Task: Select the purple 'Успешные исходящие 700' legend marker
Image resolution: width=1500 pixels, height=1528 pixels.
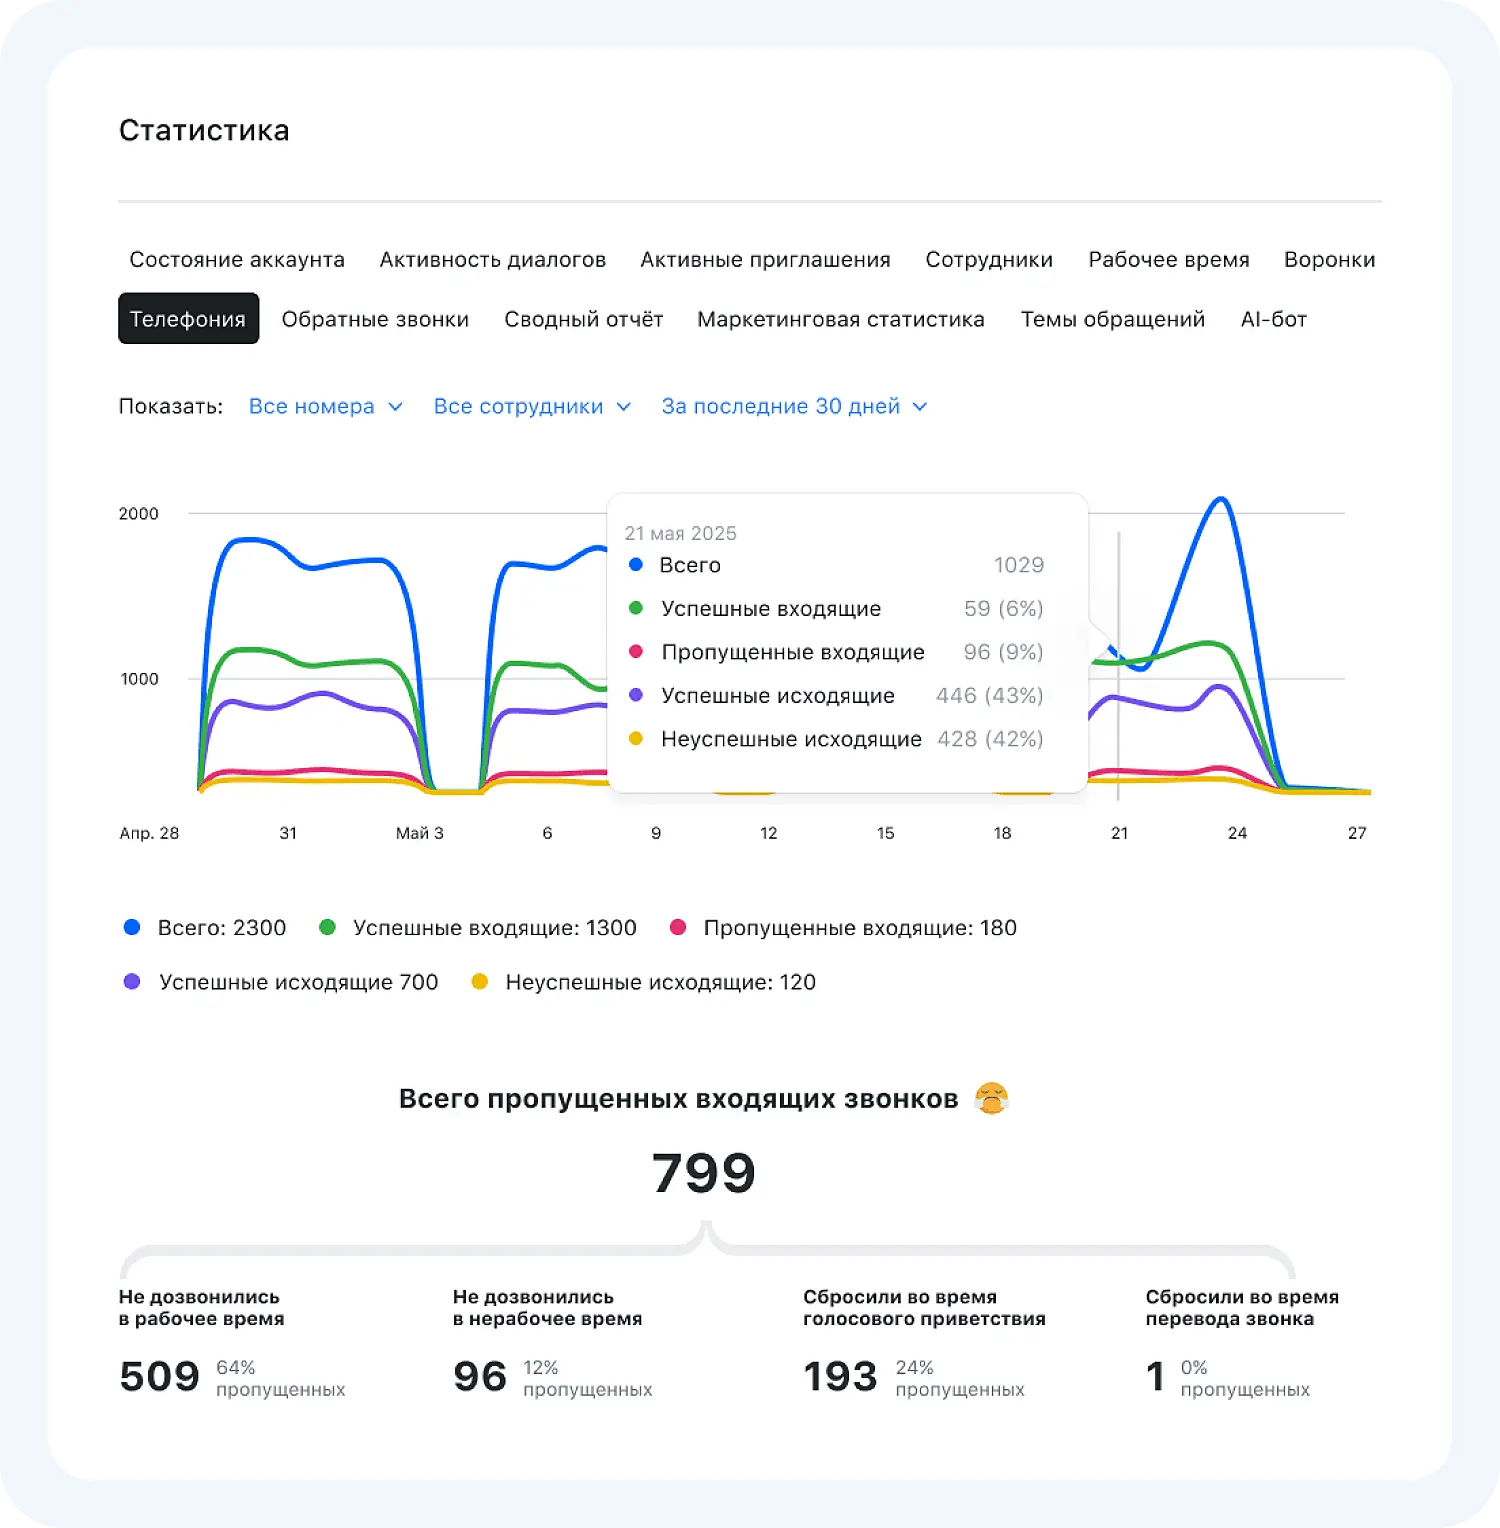Action: pyautogui.click(x=131, y=982)
